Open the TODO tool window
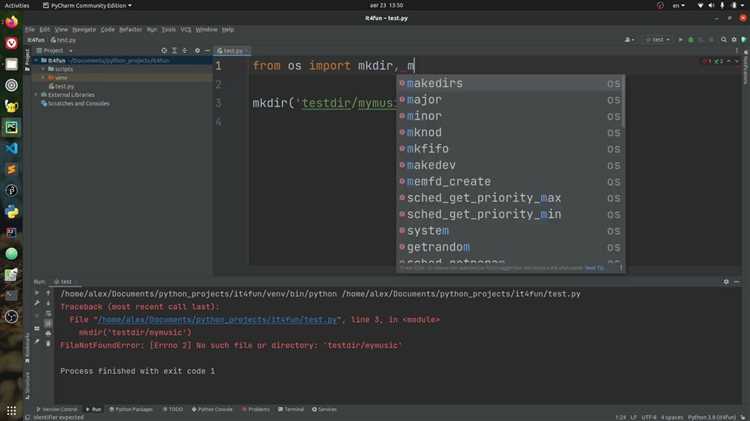Image resolution: width=750 pixels, height=421 pixels. [x=173, y=410]
